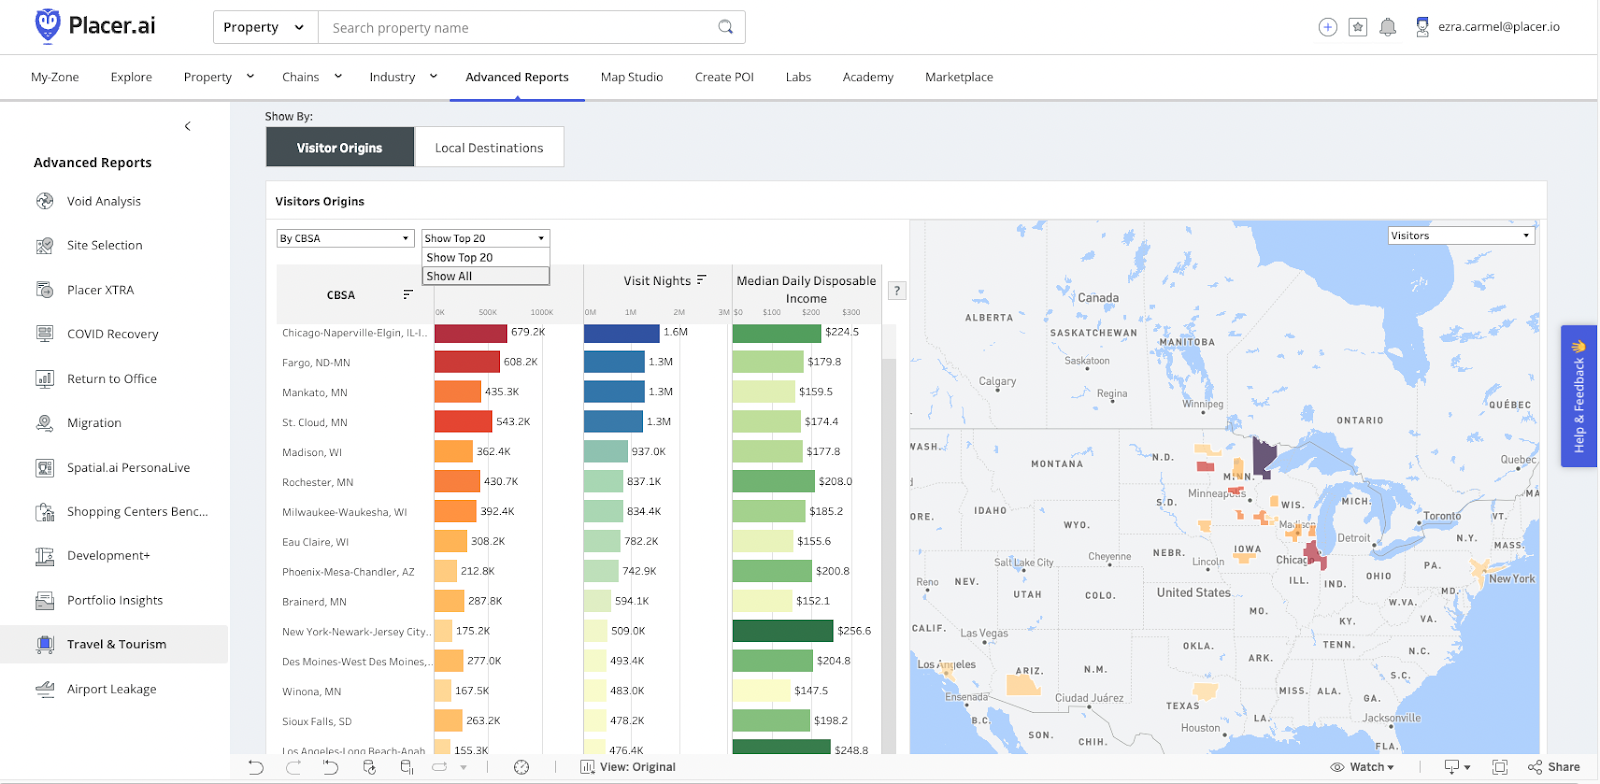Open the Watch dropdown in bottom toolbar

click(x=1362, y=767)
